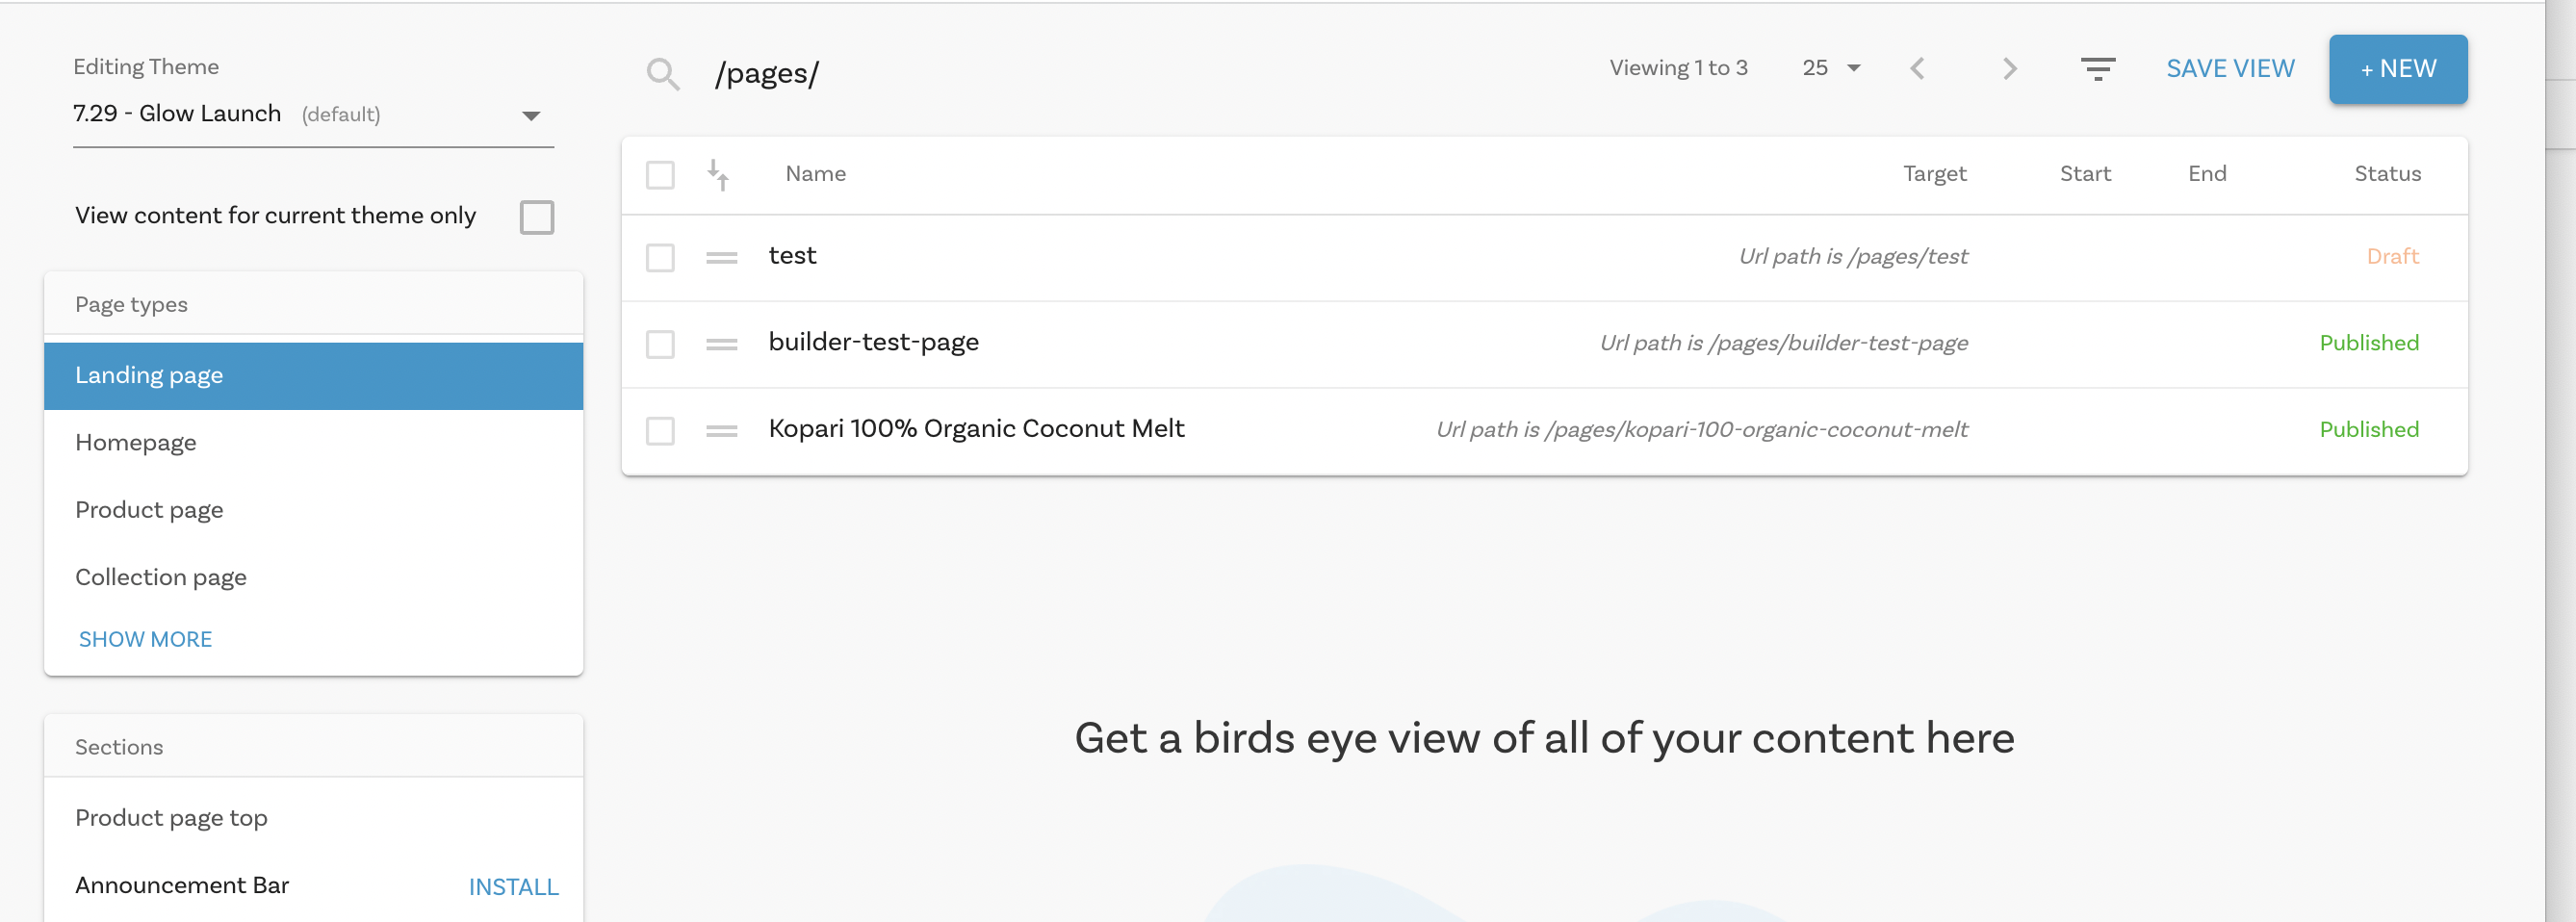Click the search magnifier icon
Viewport: 2576px width, 922px height.
coord(662,74)
